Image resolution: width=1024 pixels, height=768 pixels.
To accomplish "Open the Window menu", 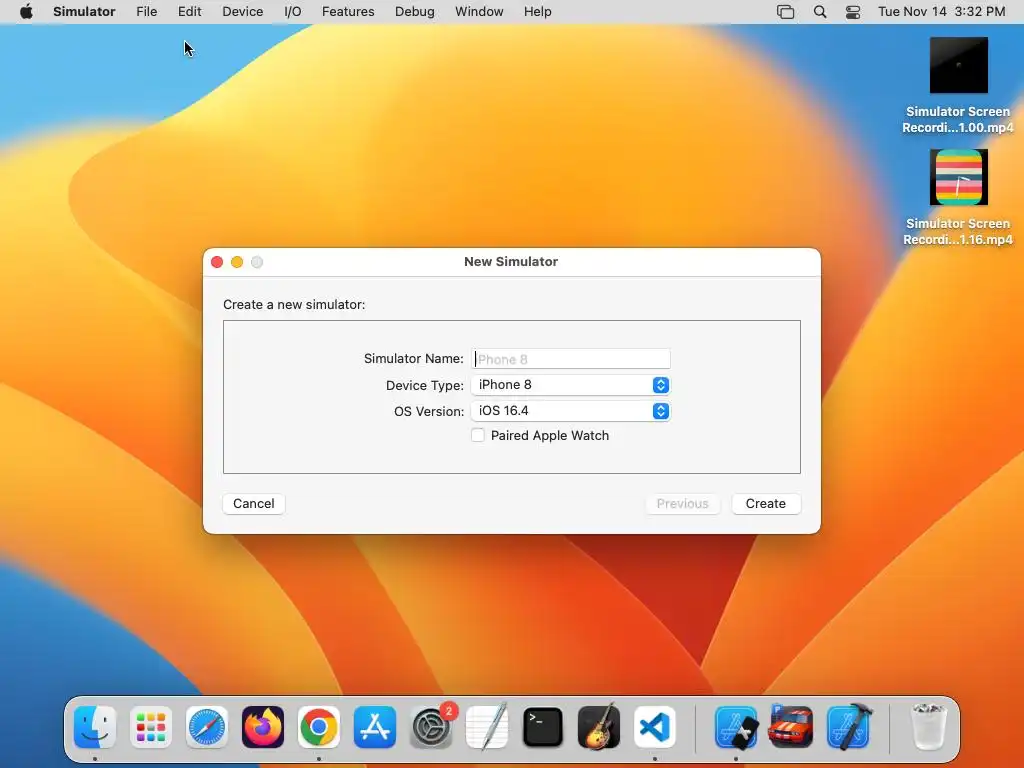I will tap(479, 12).
